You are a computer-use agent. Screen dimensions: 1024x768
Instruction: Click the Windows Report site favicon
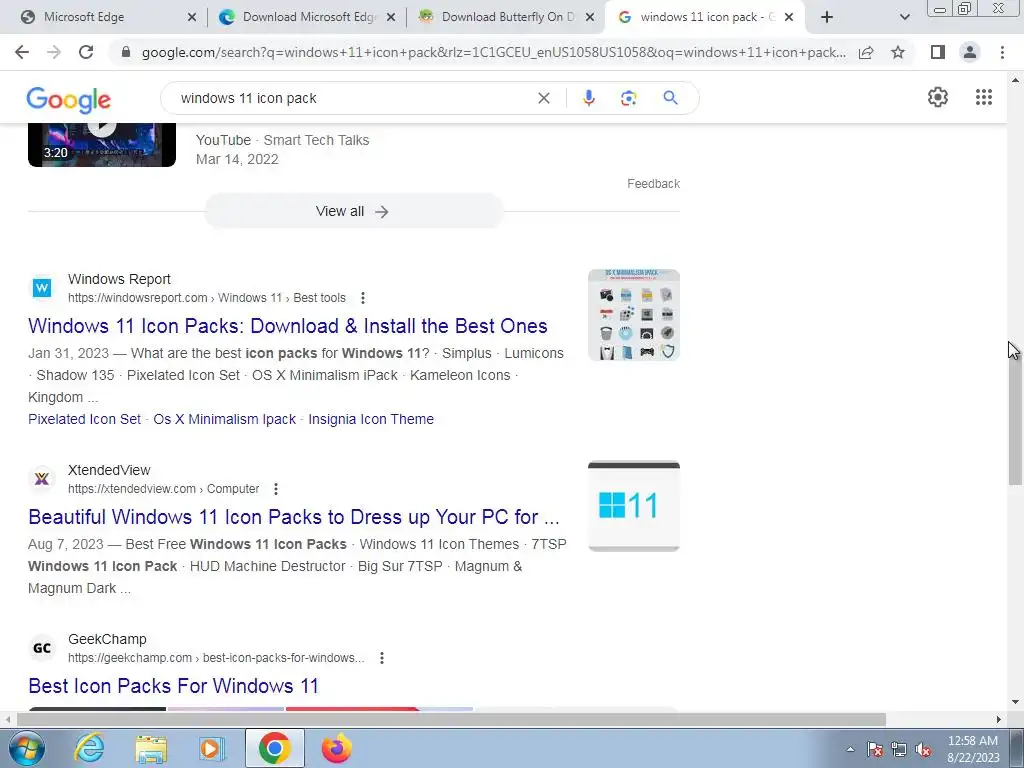(x=42, y=287)
